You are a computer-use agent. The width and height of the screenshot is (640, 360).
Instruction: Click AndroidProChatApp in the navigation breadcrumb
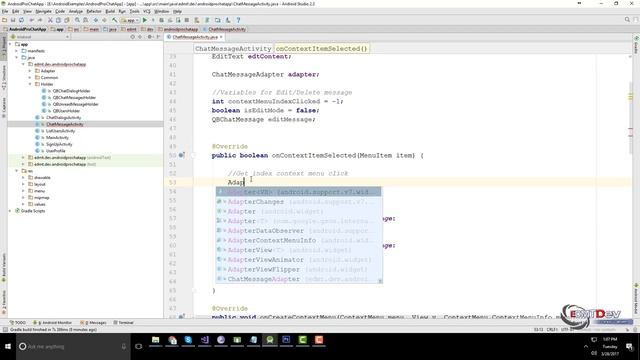(24, 29)
